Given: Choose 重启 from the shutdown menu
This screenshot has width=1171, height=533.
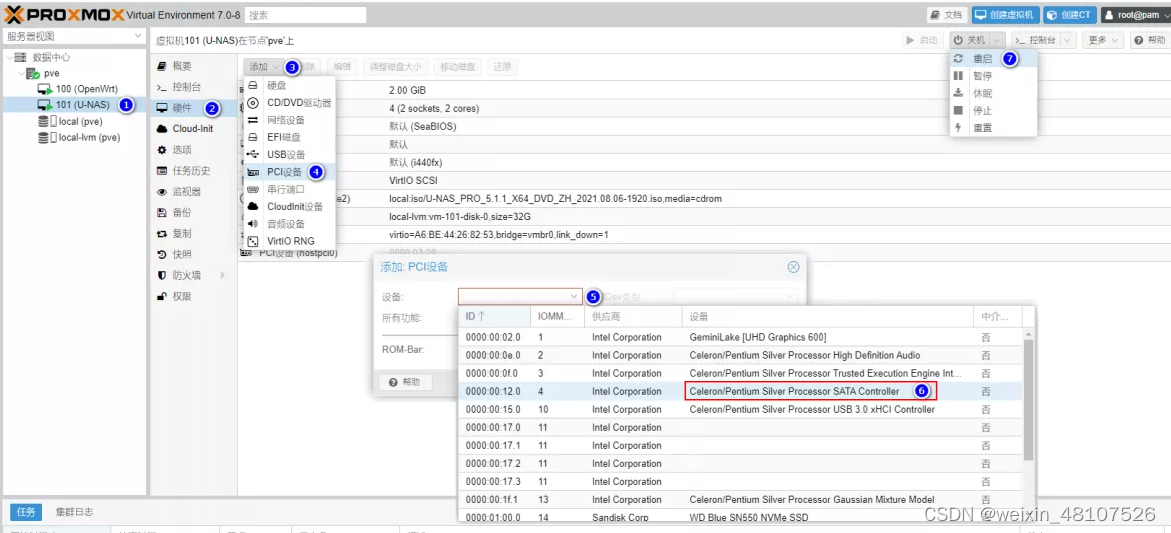Looking at the screenshot, I should click(993, 58).
